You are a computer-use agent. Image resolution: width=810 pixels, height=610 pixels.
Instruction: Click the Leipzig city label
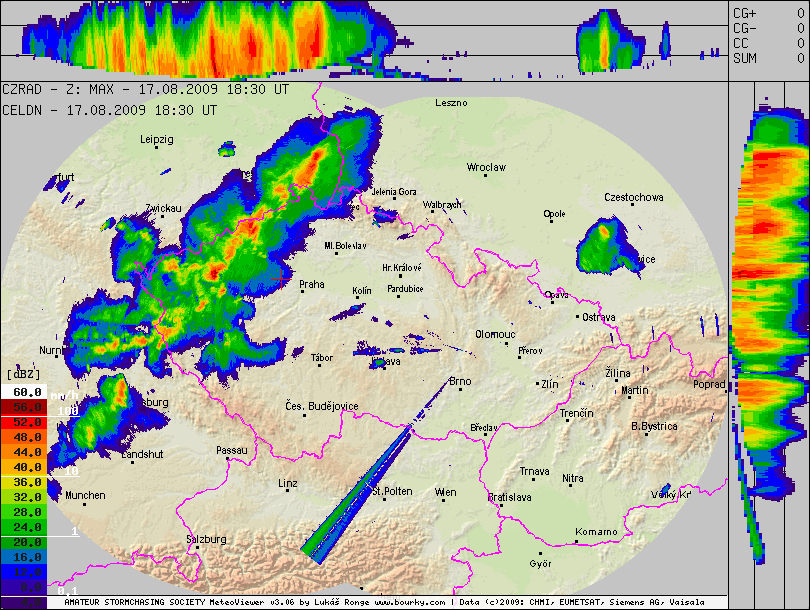pos(157,139)
